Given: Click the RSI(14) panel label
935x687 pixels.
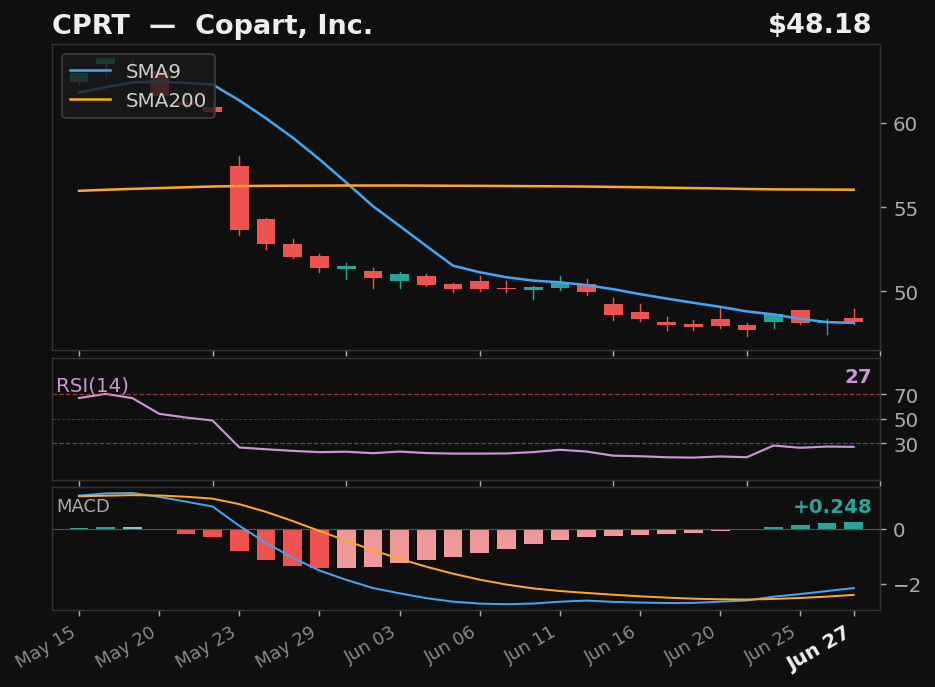Looking at the screenshot, I should (x=92, y=385).
